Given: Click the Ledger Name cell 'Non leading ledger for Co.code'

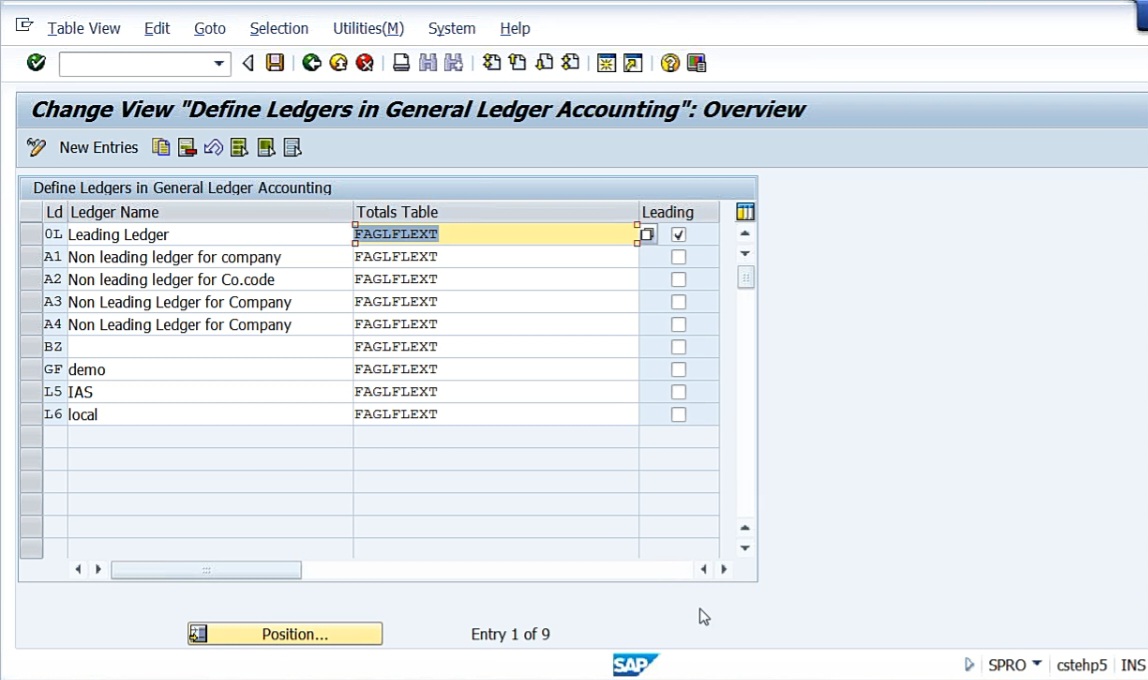Looking at the screenshot, I should [210, 280].
